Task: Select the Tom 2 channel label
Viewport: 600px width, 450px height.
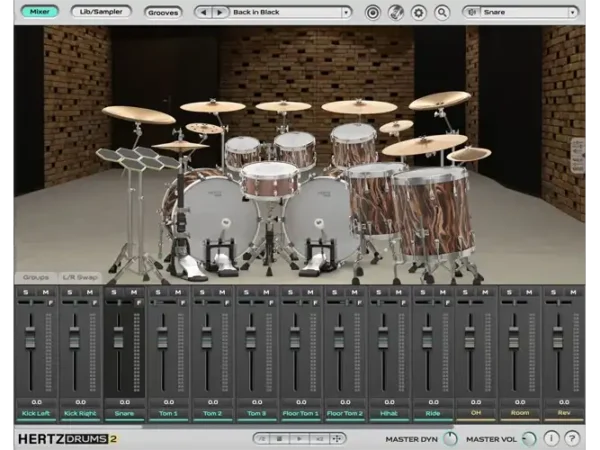Action: tap(213, 413)
